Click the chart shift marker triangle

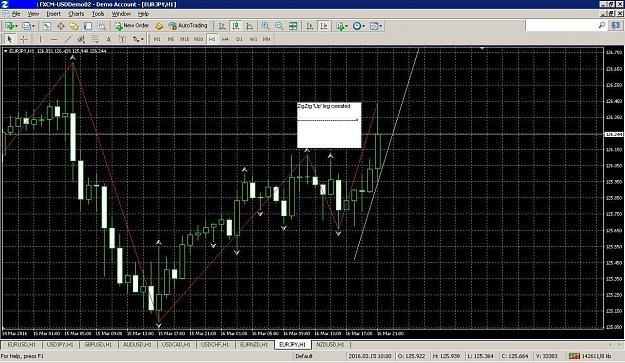point(482,49)
